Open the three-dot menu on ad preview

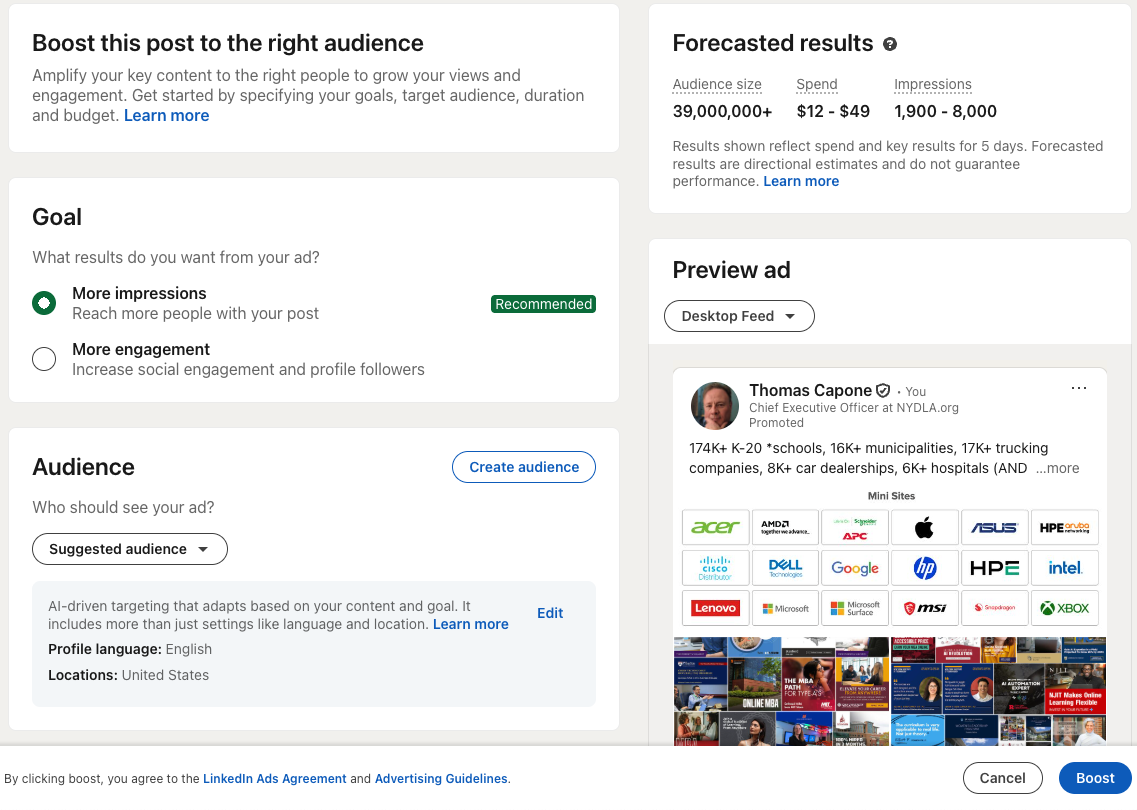pos(1078,388)
